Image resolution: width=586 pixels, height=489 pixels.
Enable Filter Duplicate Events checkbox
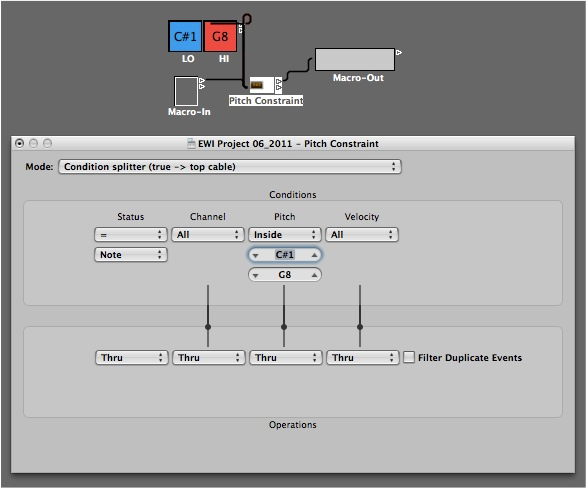click(409, 357)
